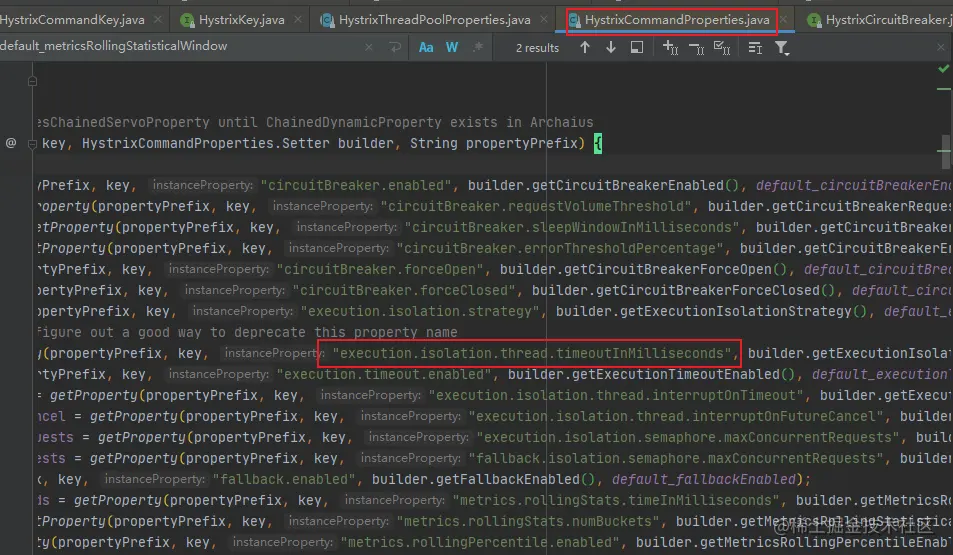Click default_fallbackEnabled constant
953x555 pixels.
[x=704, y=479]
